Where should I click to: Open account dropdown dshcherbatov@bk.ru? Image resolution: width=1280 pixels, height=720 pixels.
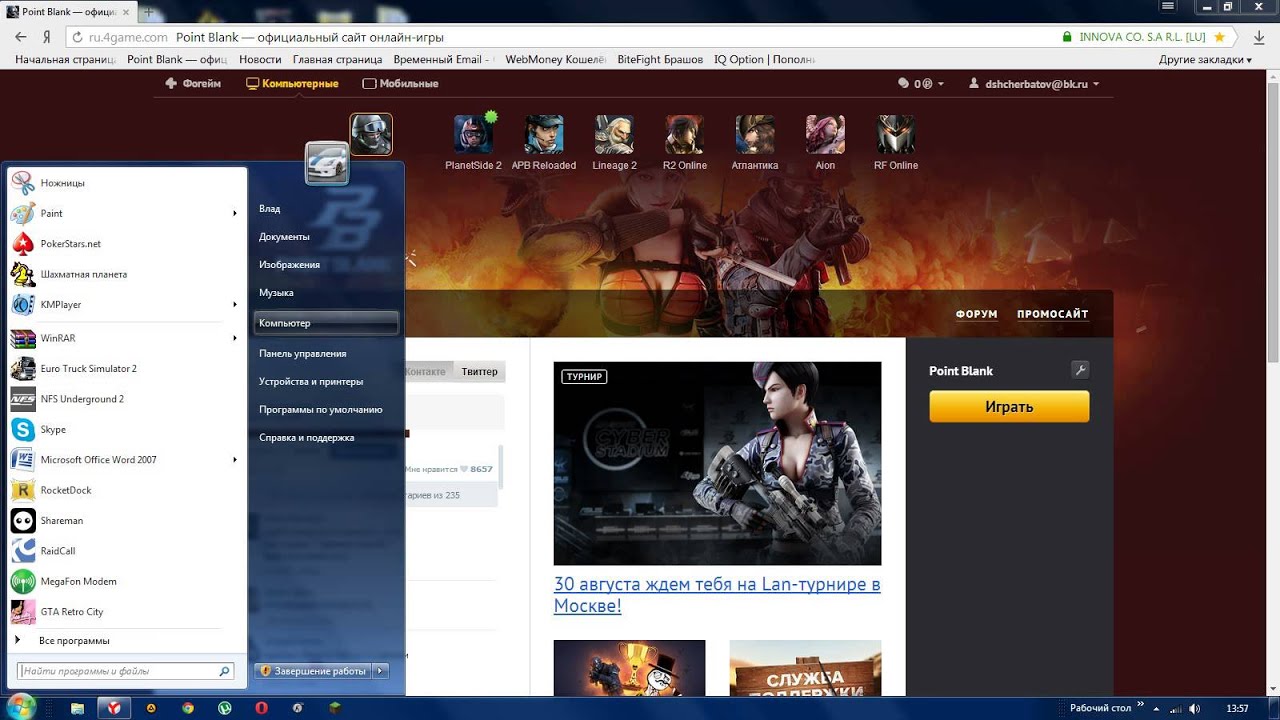(1034, 84)
